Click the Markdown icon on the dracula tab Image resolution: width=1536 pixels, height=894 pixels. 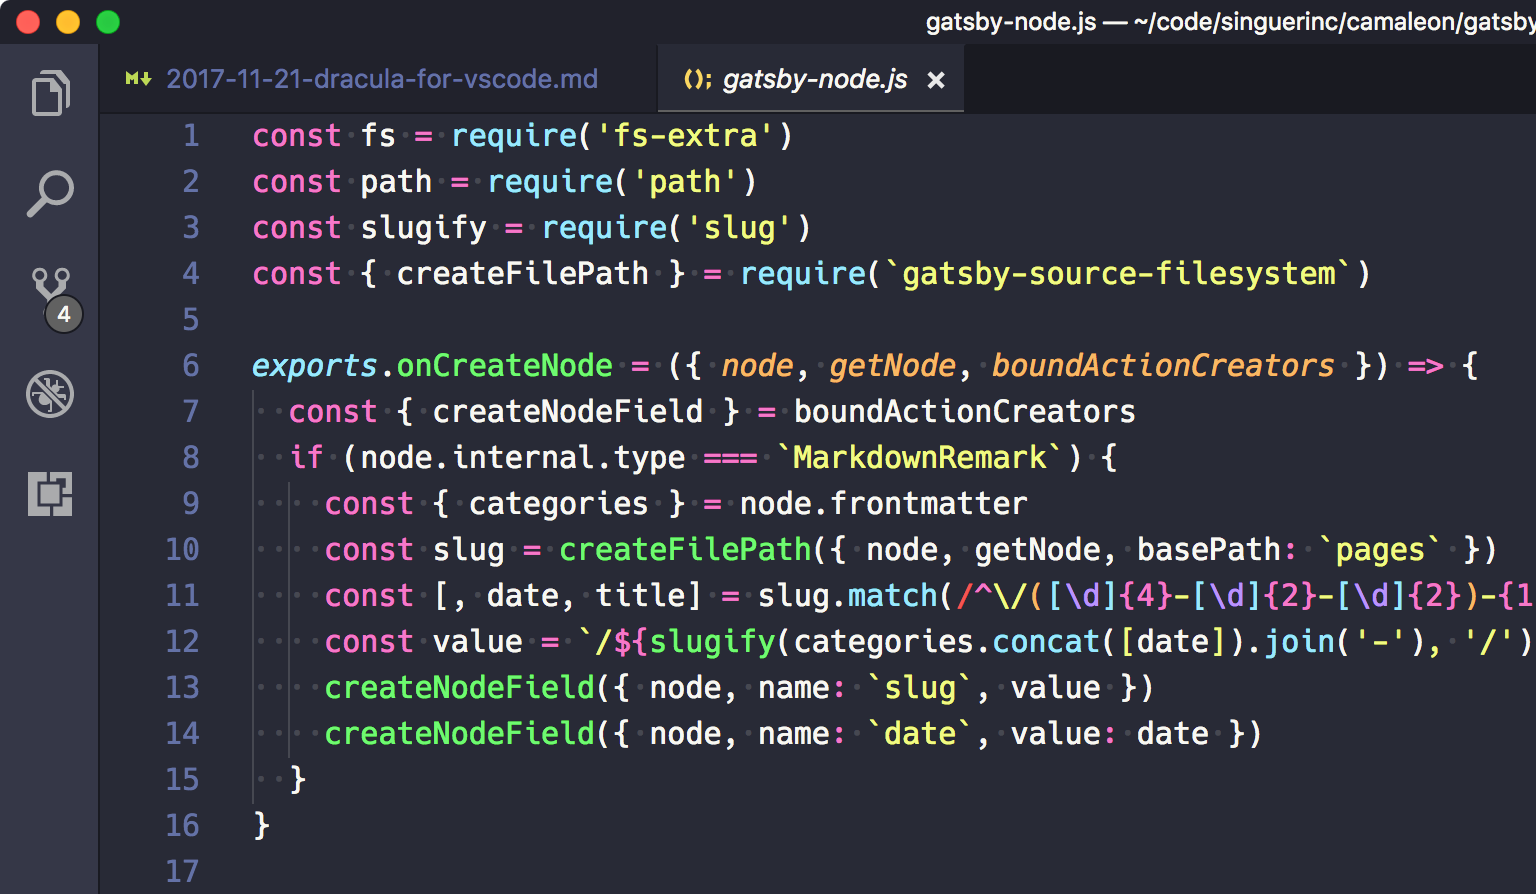[138, 79]
